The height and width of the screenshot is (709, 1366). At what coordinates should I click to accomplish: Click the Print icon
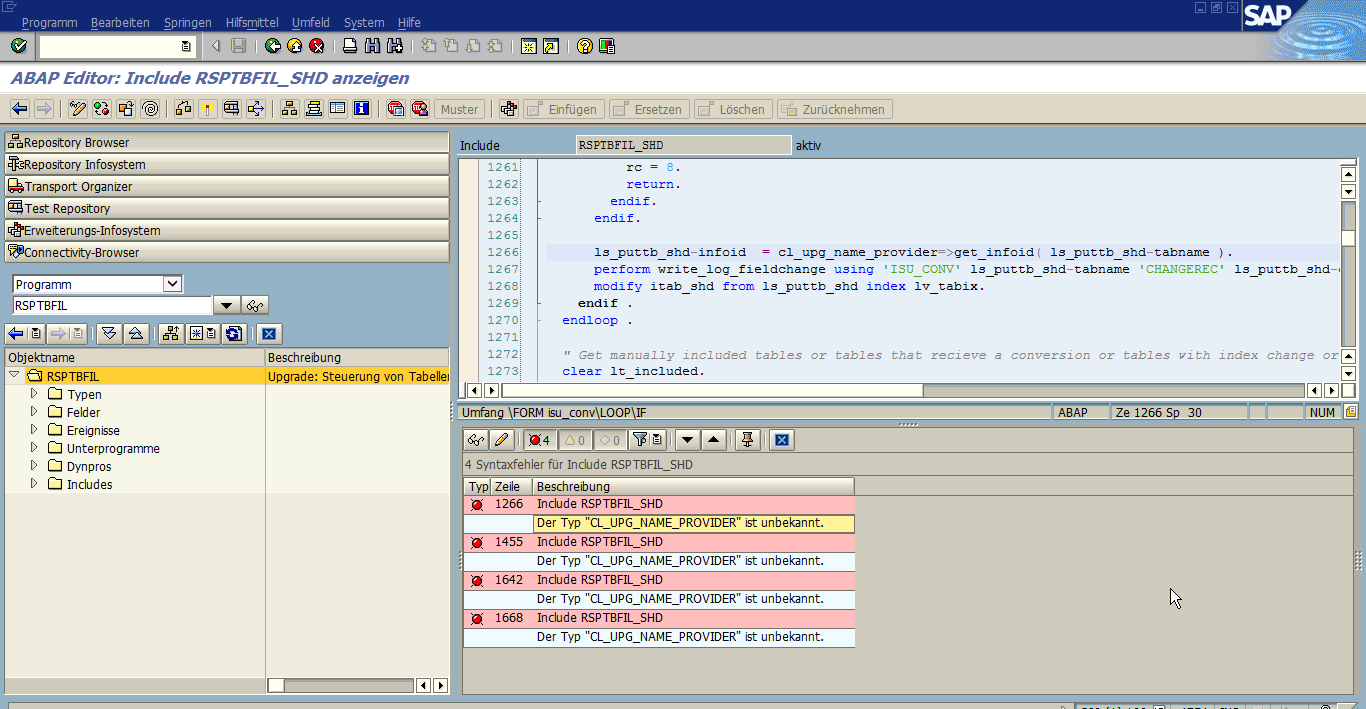[350, 46]
